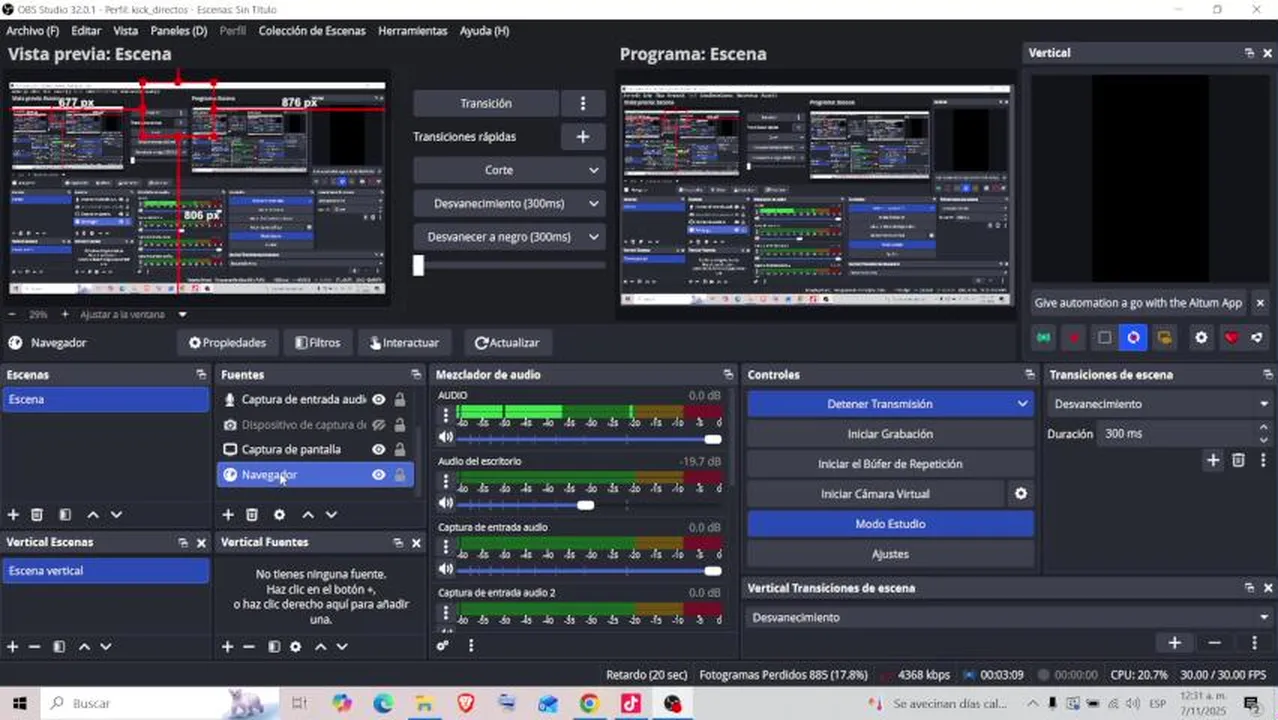Screen dimensions: 1278x720
Task: Toggle lock on Captura de pantalla source
Action: (400, 449)
